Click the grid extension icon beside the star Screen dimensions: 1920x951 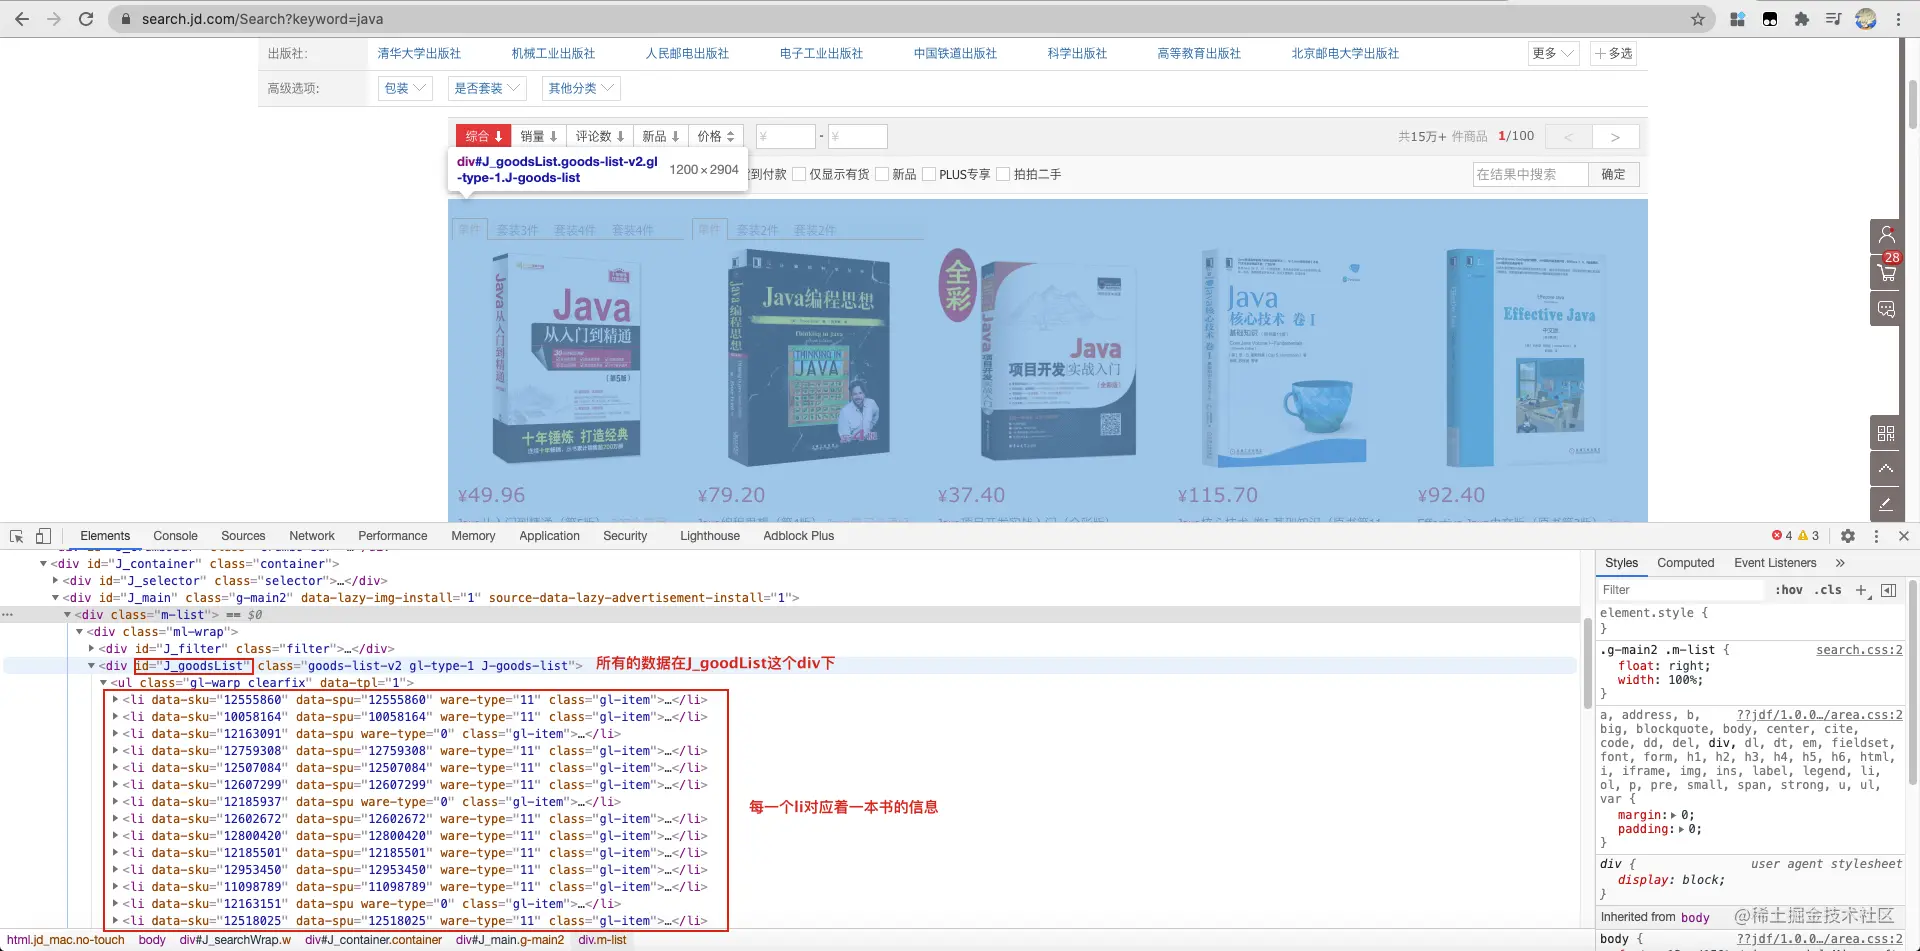tap(1738, 19)
